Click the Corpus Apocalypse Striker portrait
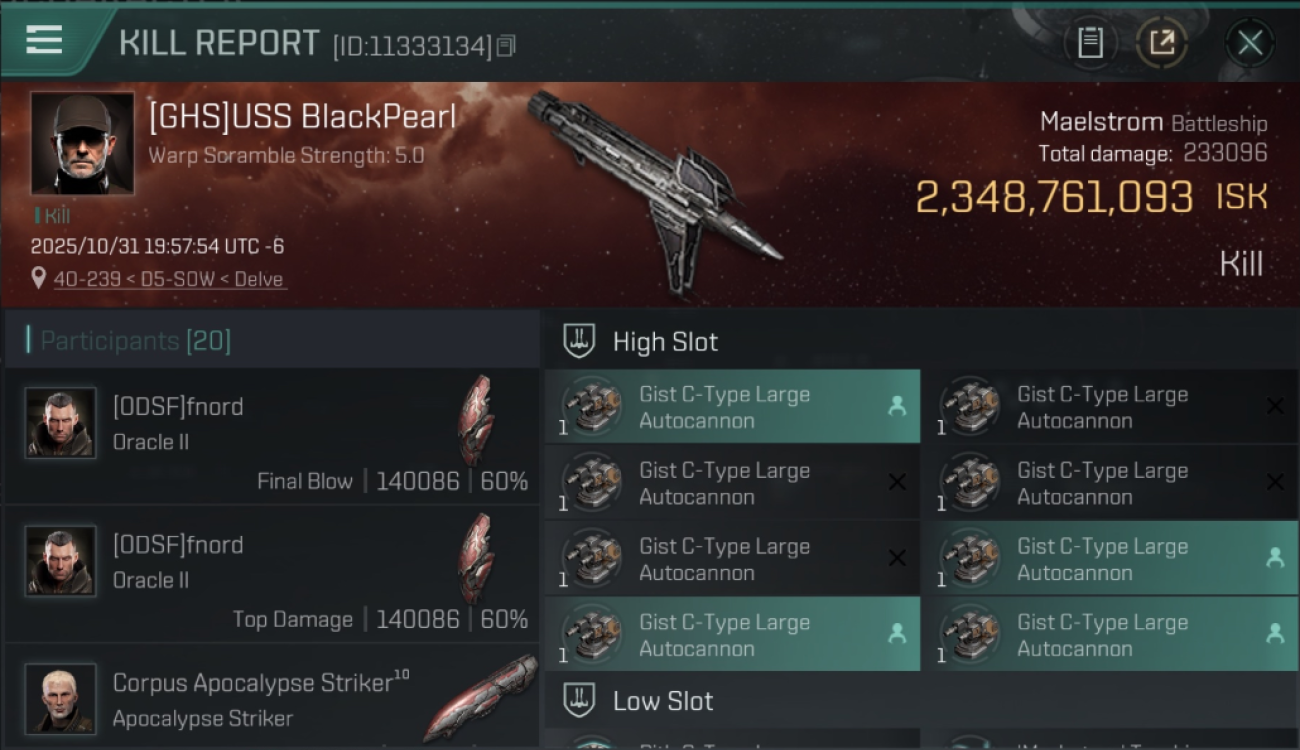The image size is (1300, 750). click(x=61, y=698)
